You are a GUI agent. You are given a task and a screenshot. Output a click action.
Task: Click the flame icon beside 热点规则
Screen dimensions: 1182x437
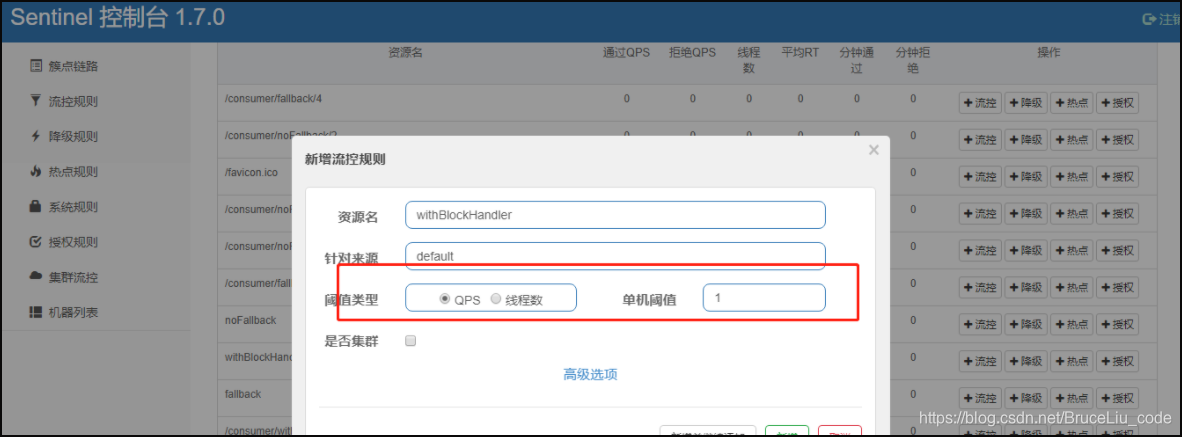coord(35,172)
